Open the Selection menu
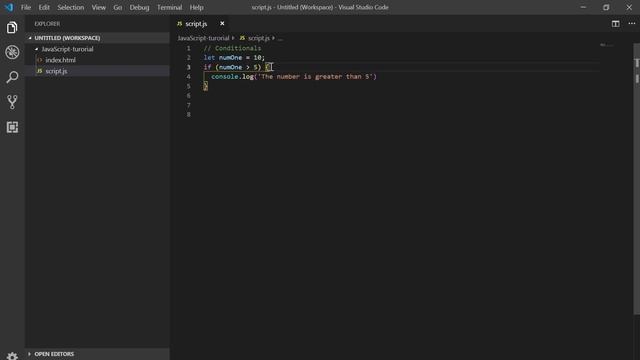The width and height of the screenshot is (640, 360). click(71, 7)
